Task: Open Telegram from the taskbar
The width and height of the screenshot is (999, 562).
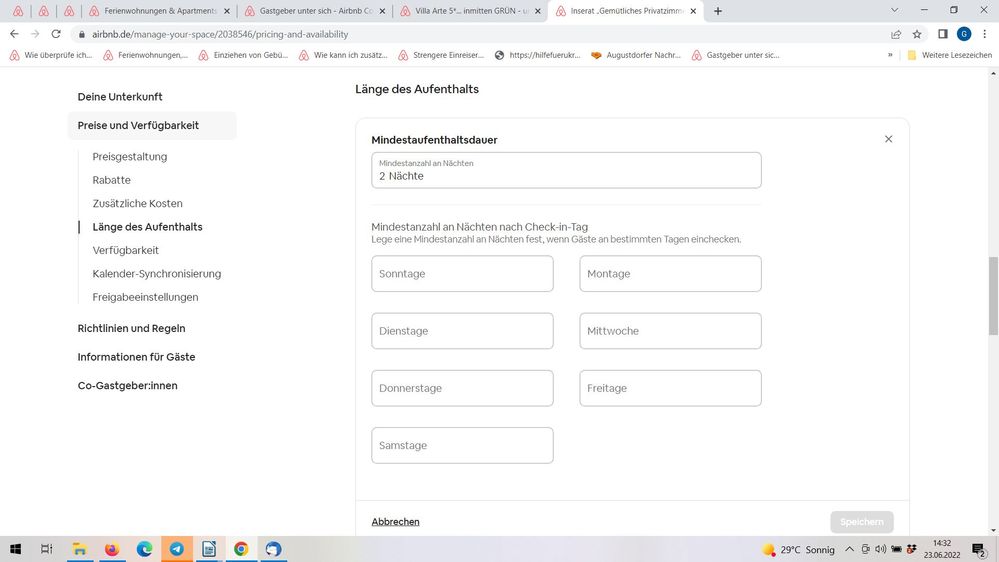Action: coord(177,549)
